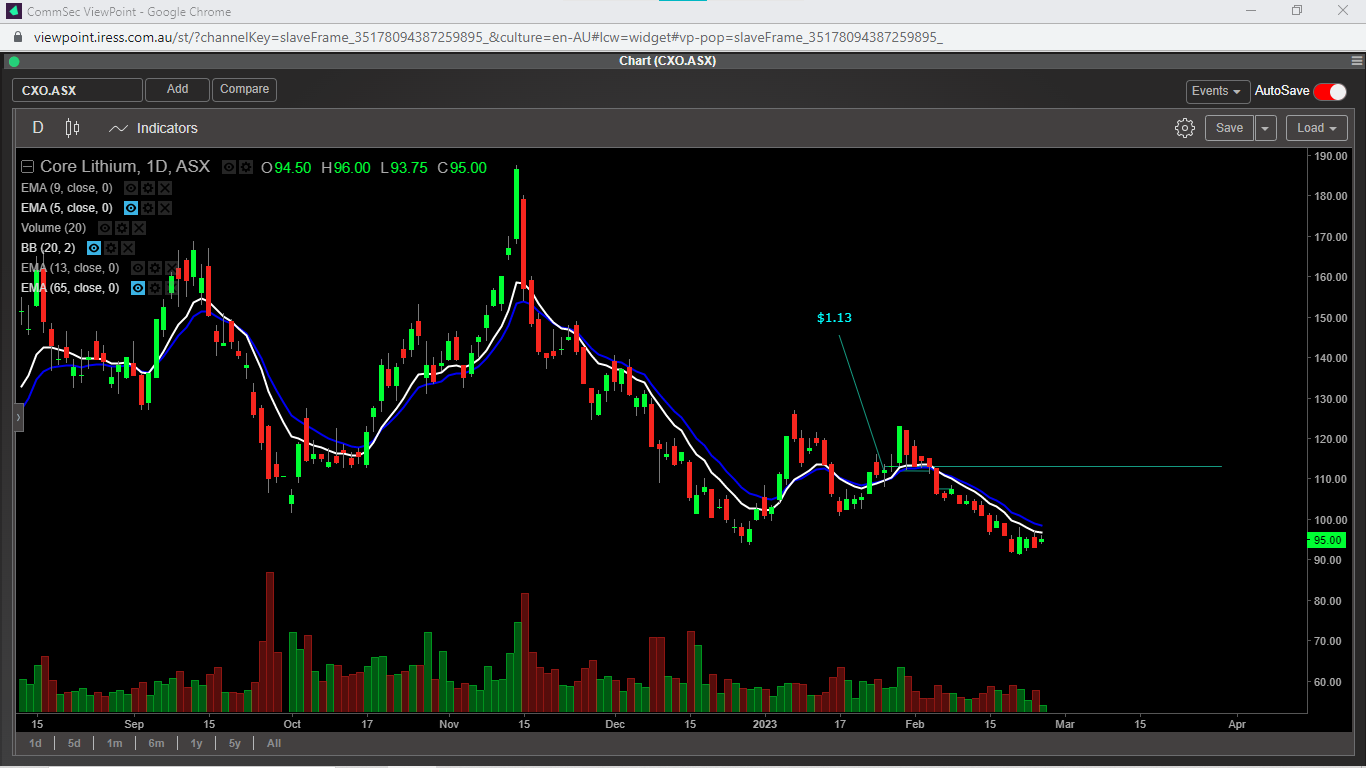
Task: Select the 5y time range
Action: coord(234,743)
